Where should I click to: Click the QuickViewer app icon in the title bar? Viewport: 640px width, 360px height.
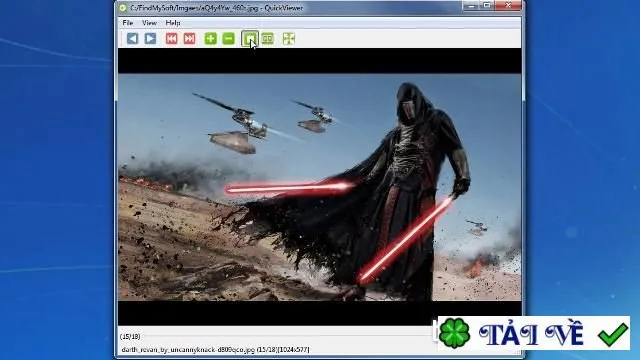point(123,8)
